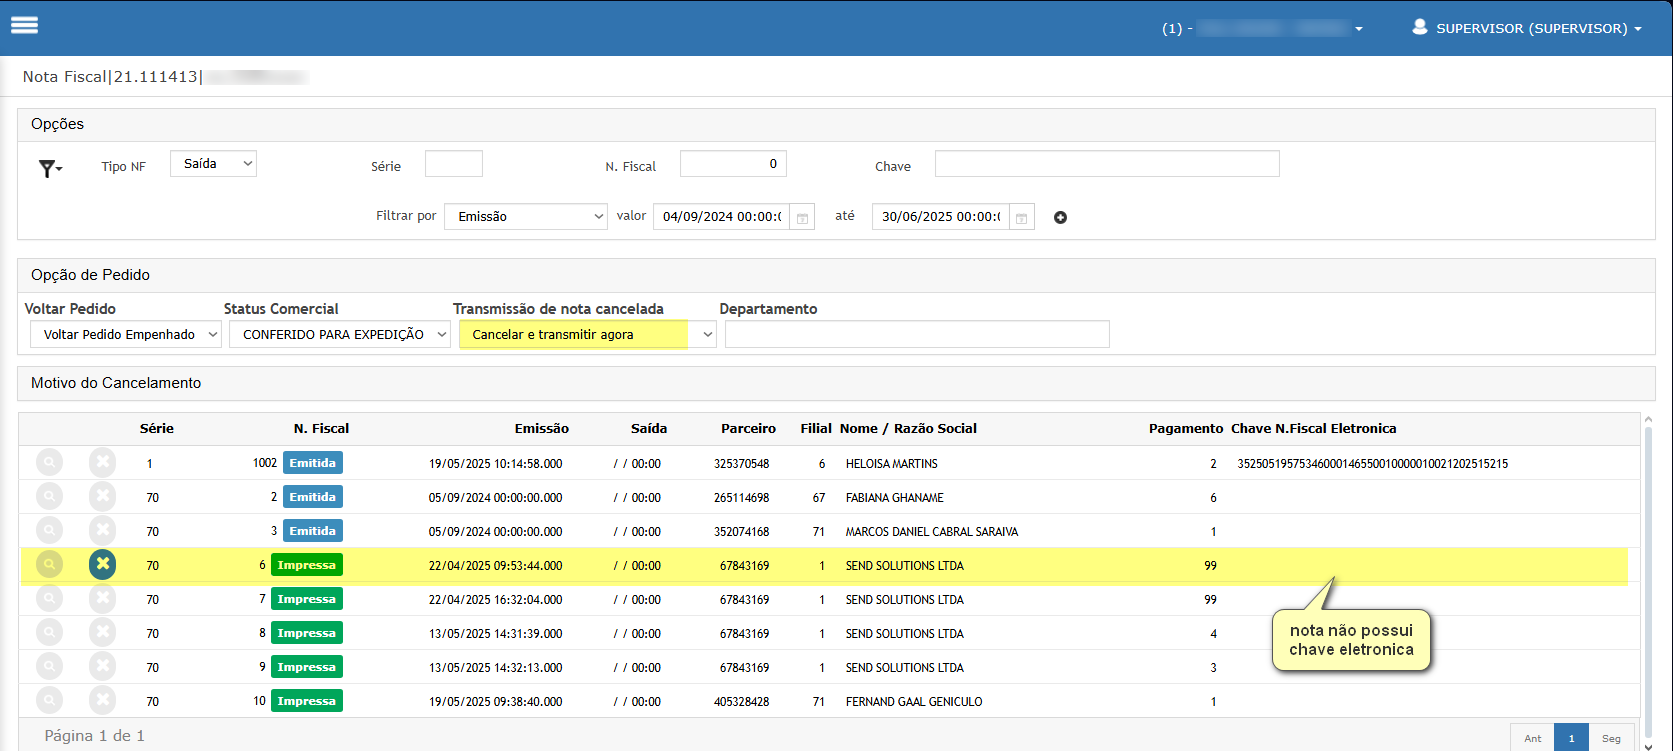This screenshot has width=1673, height=751.
Task: Click cancel X icon for nota 10
Action: tap(102, 701)
